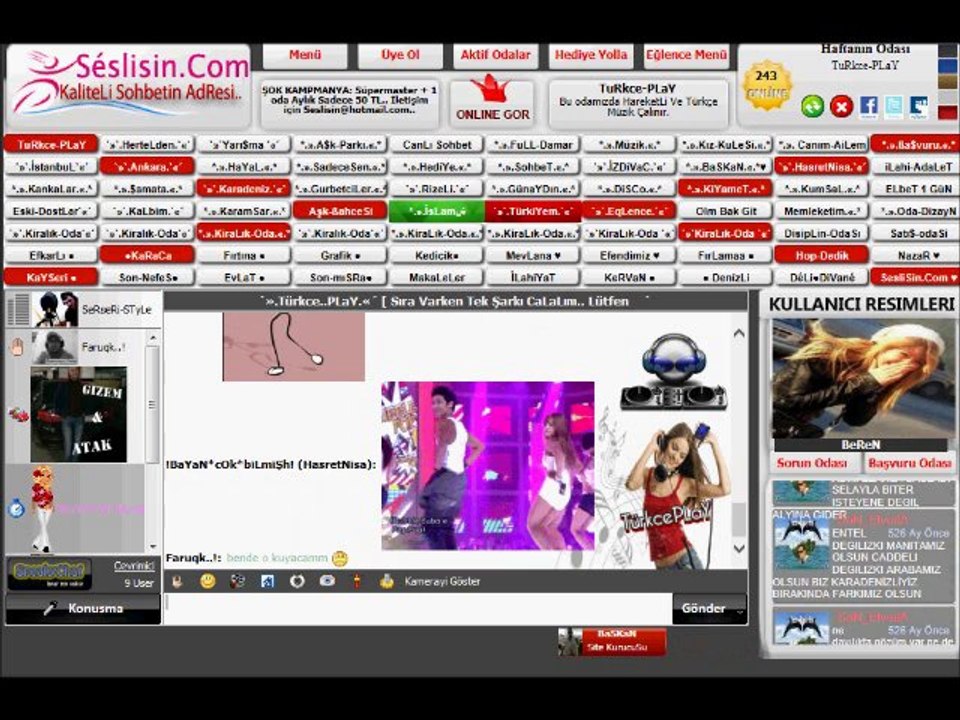The width and height of the screenshot is (960, 720).
Task: Join the Karadeniz room
Action: (244, 189)
